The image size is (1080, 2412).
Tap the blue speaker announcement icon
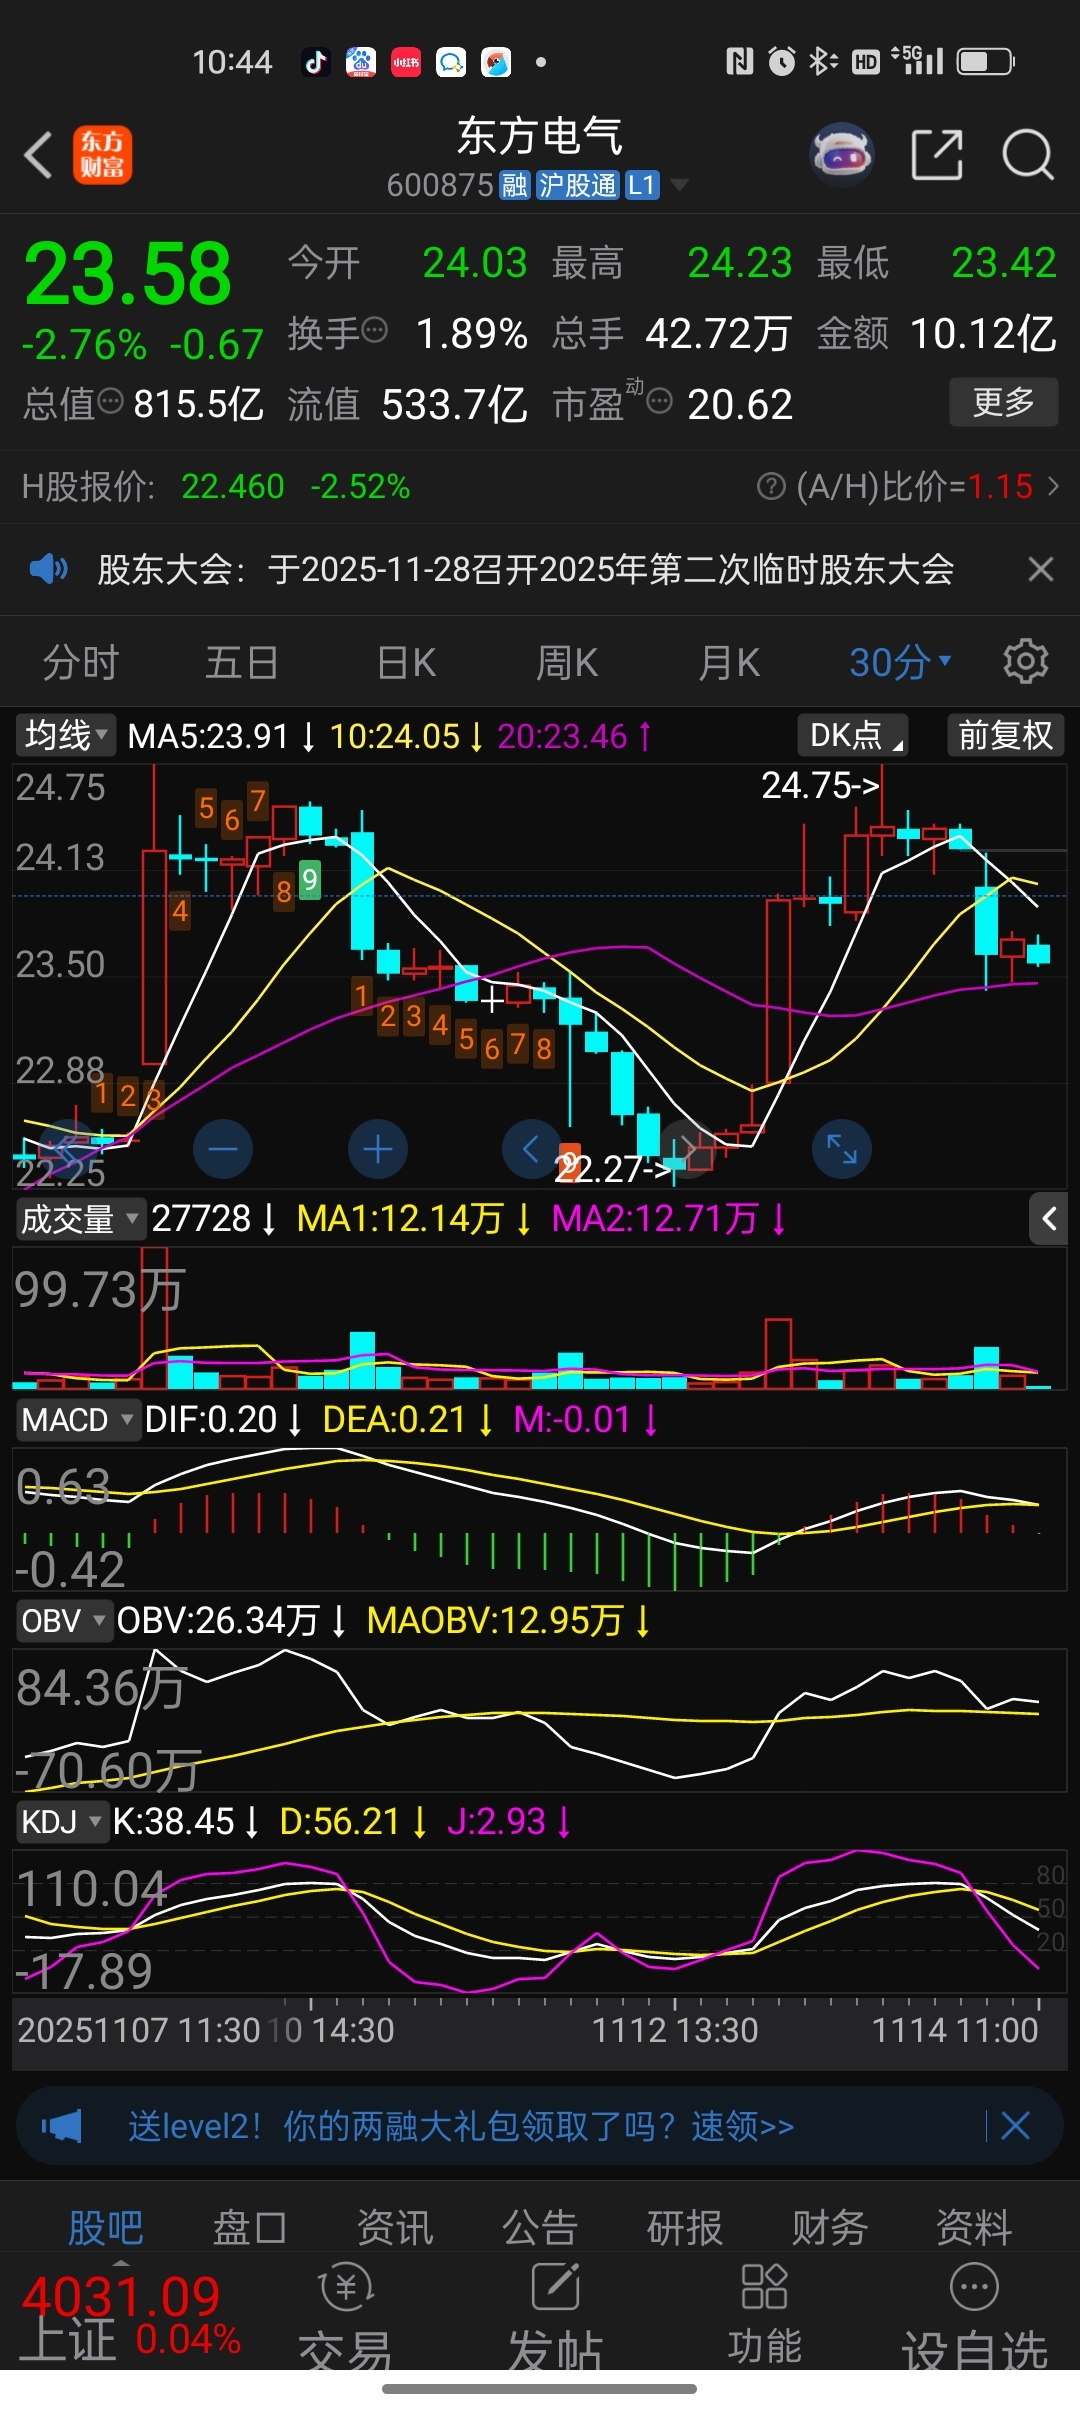(x=48, y=570)
